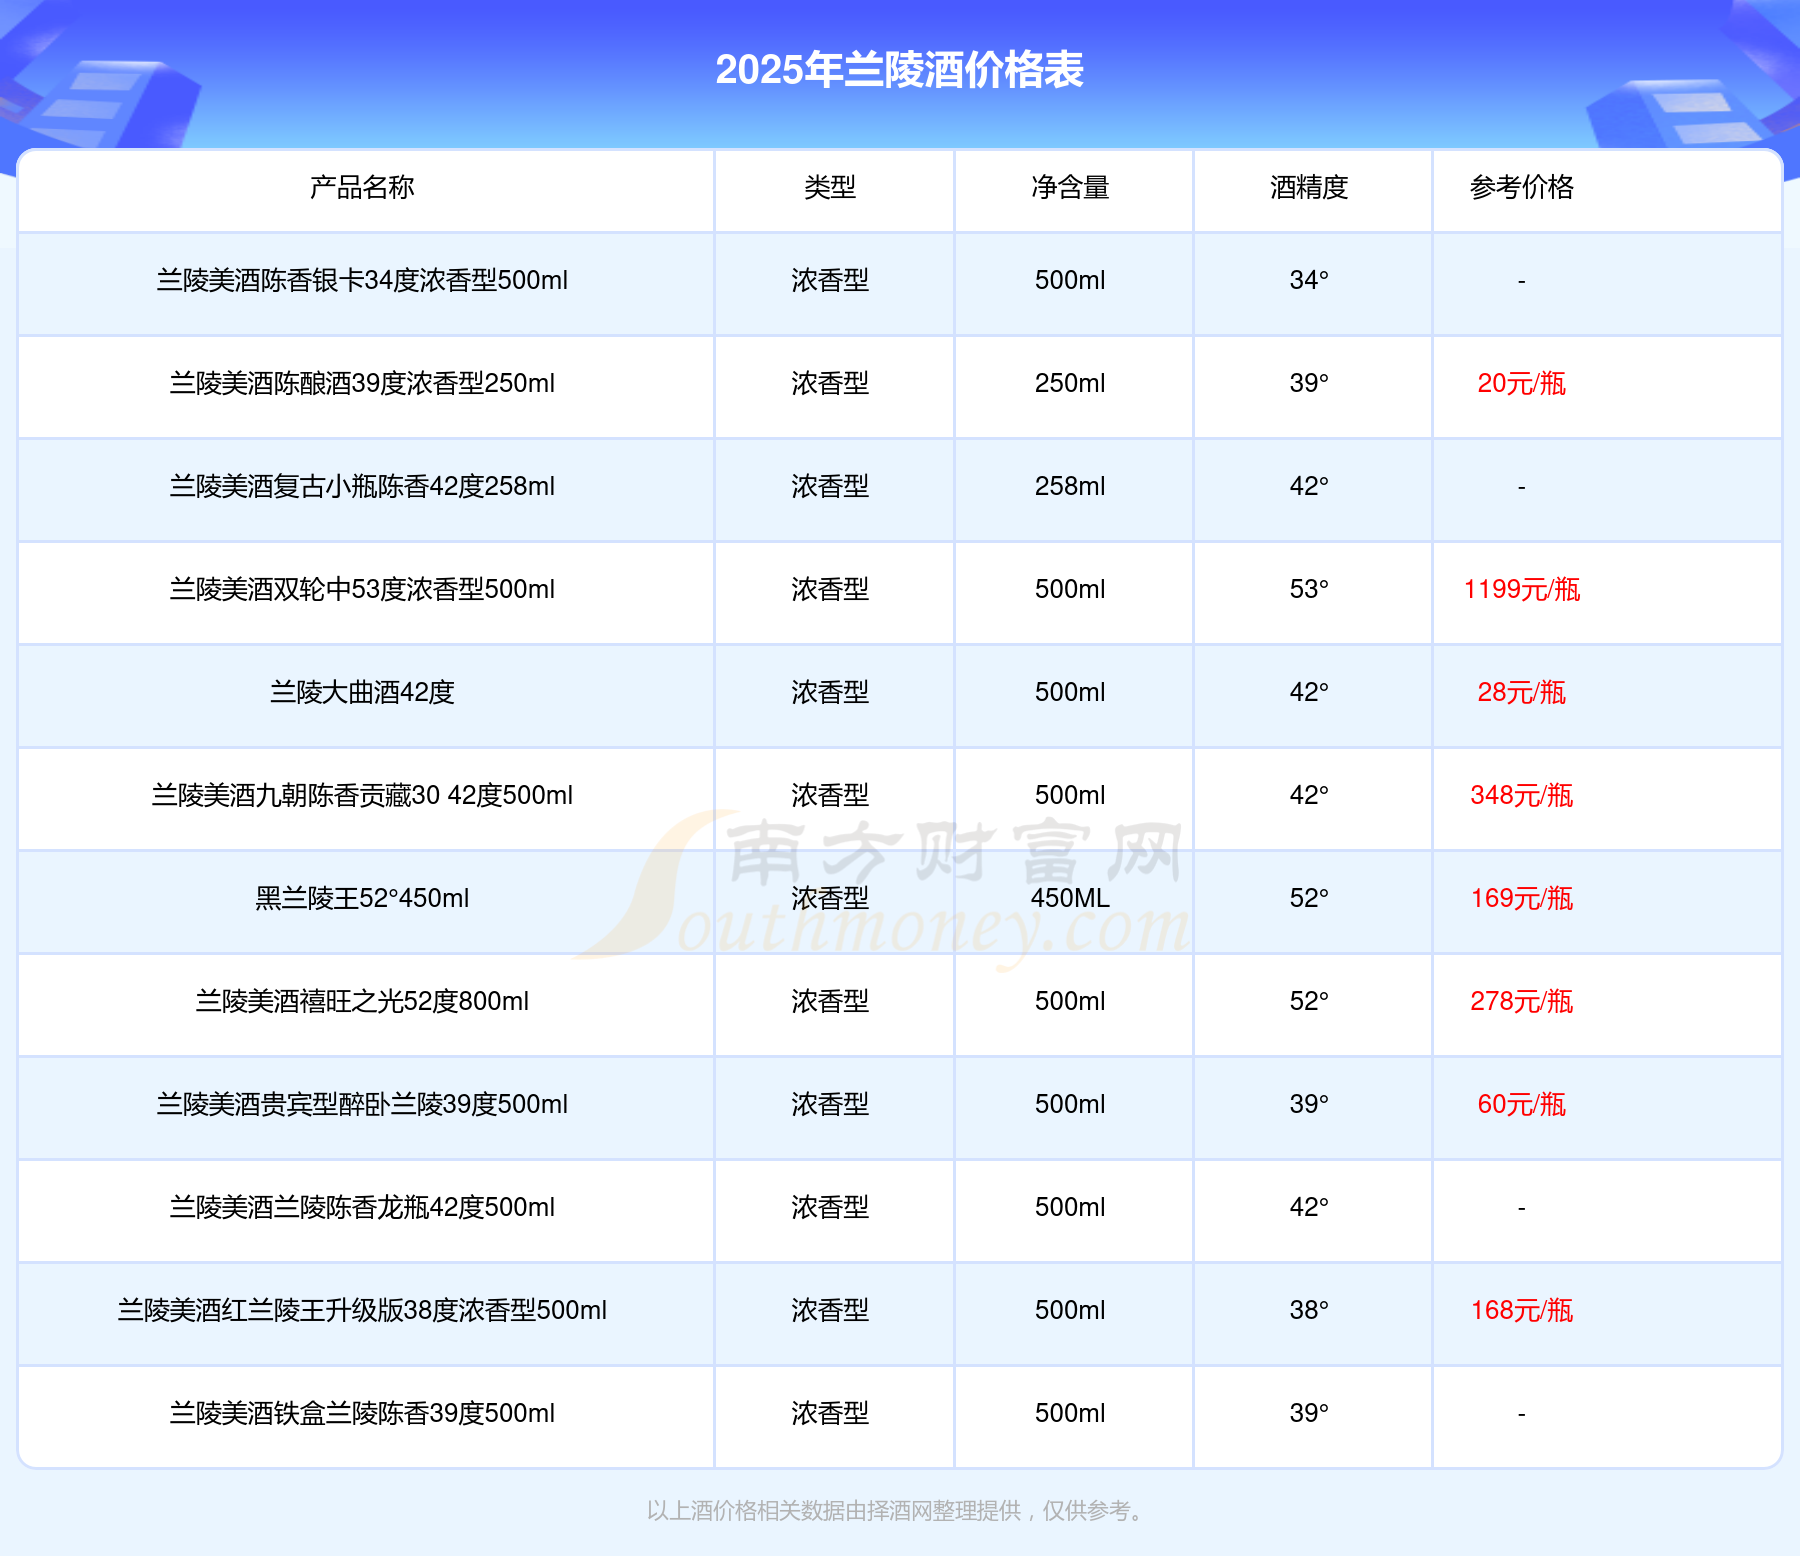Click 浓香型 in the 双轮中 row

click(x=830, y=589)
